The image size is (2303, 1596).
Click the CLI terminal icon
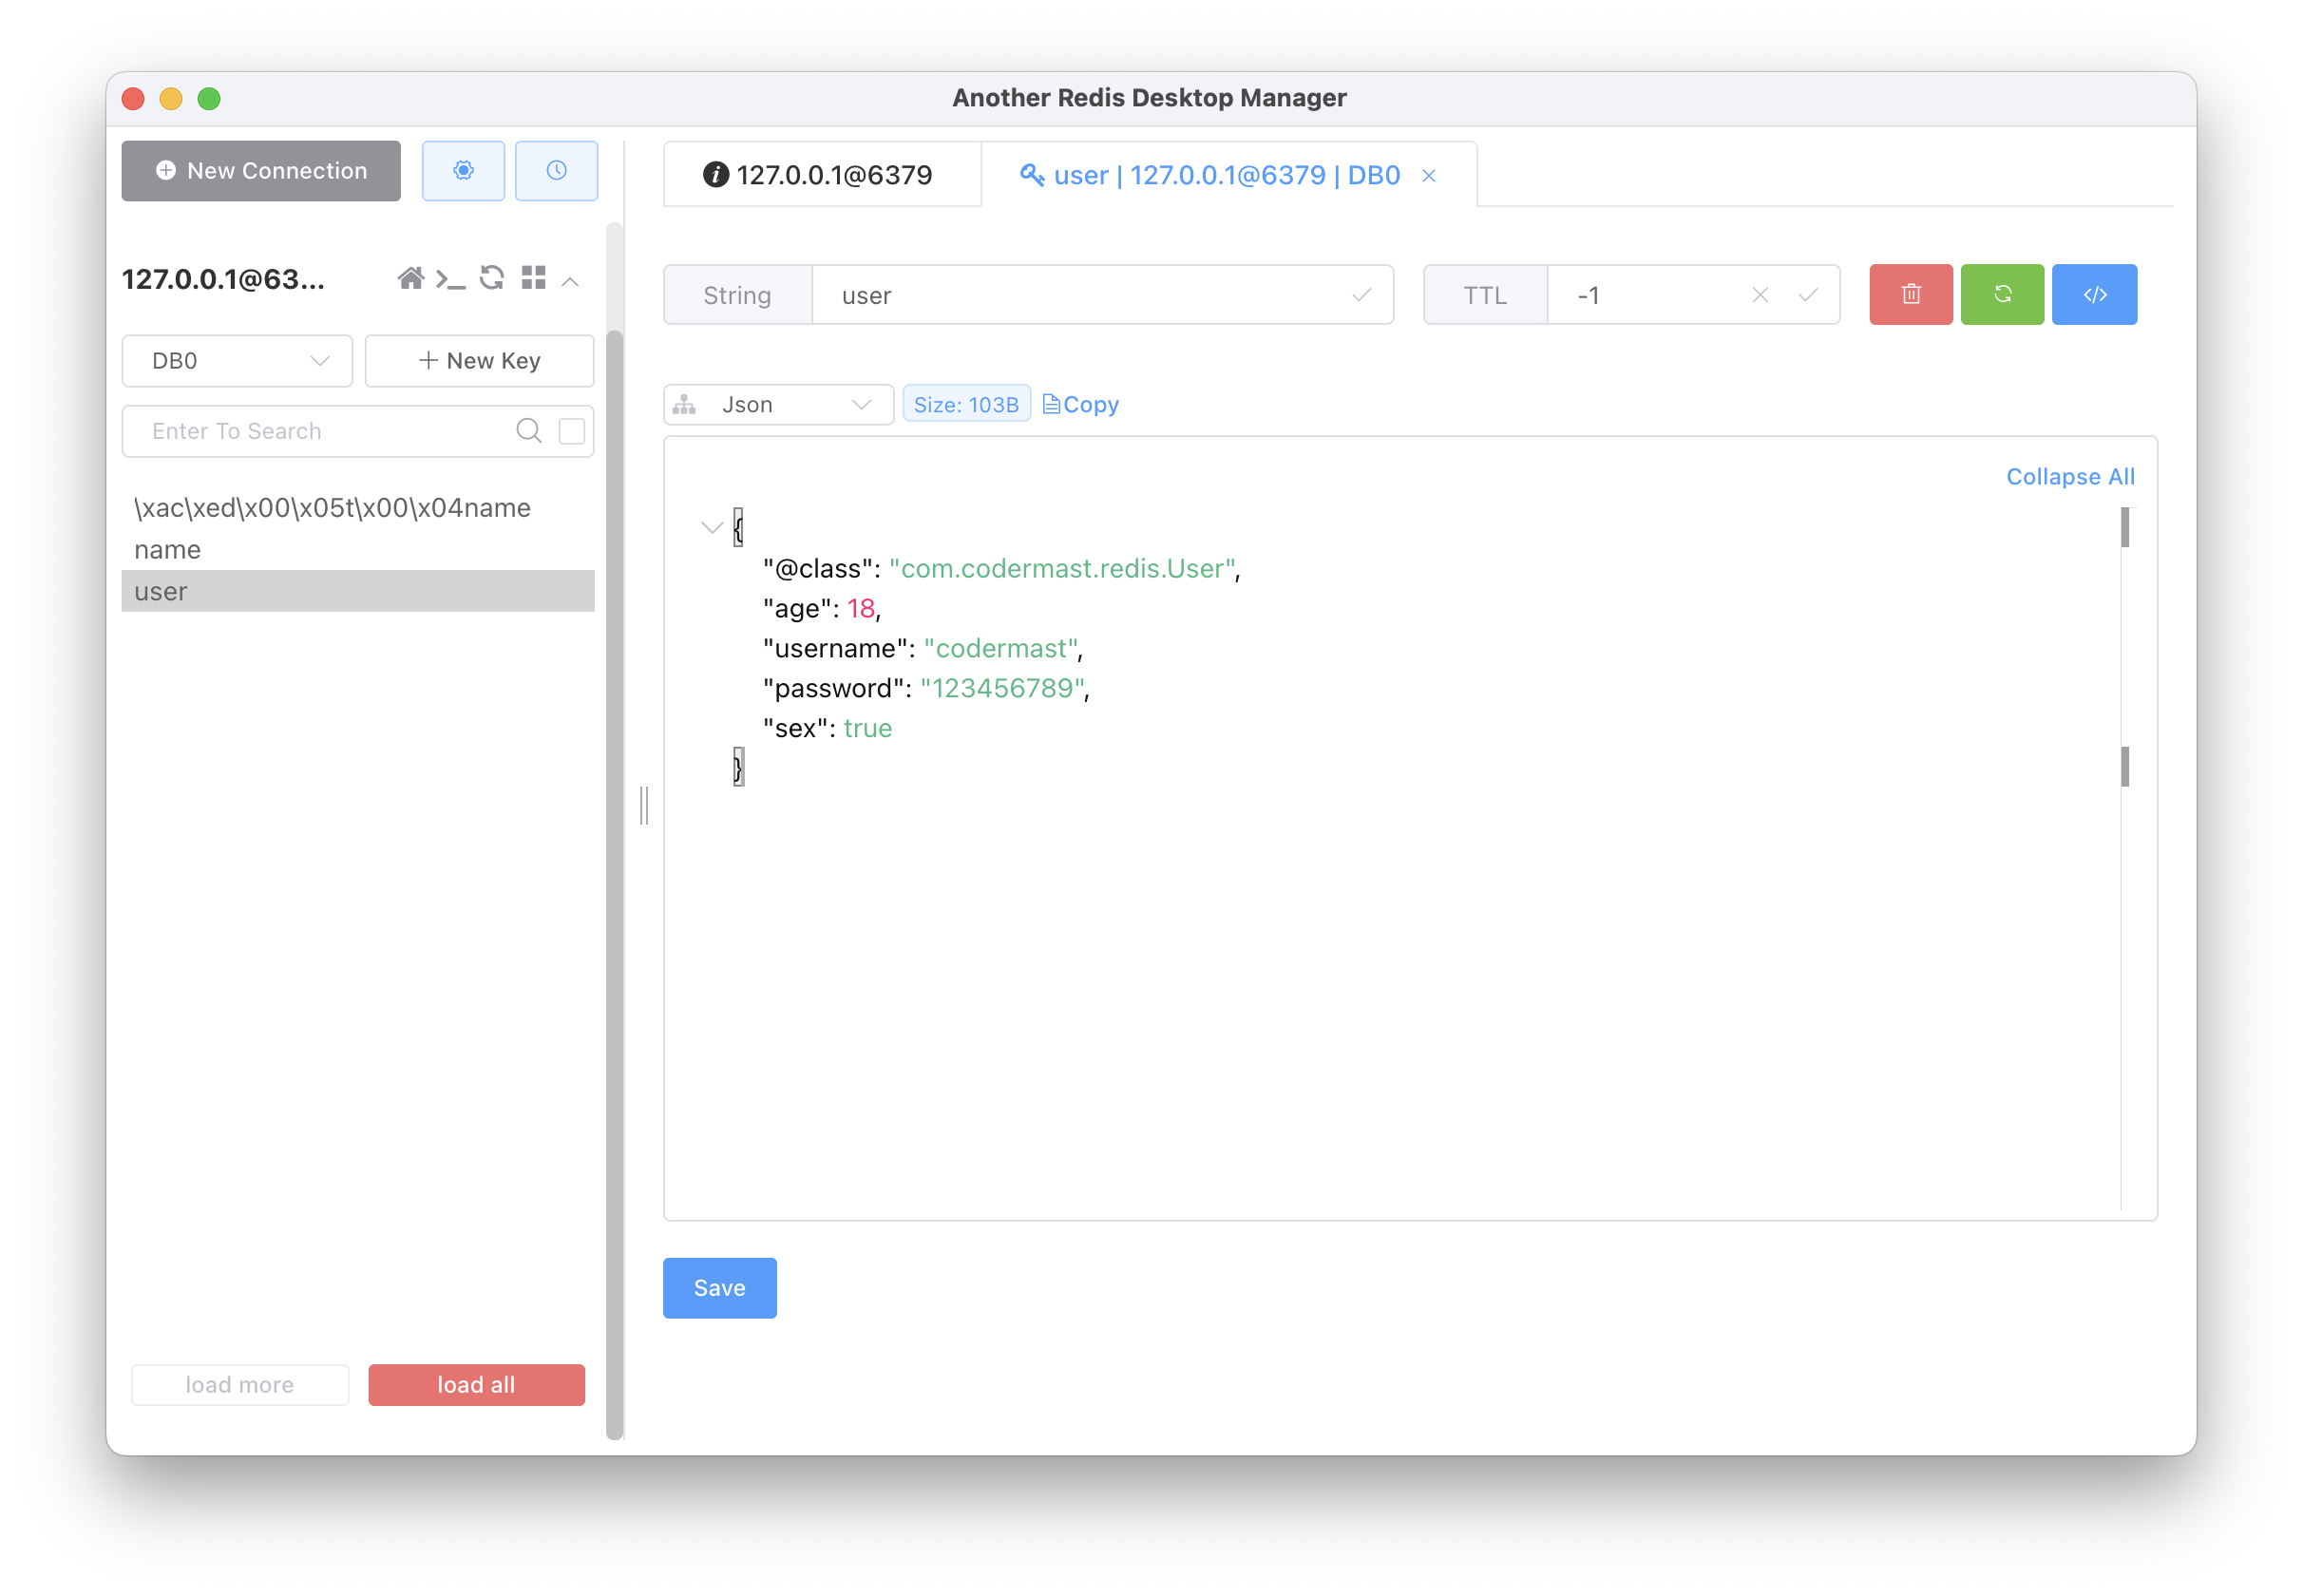pyautogui.click(x=451, y=276)
